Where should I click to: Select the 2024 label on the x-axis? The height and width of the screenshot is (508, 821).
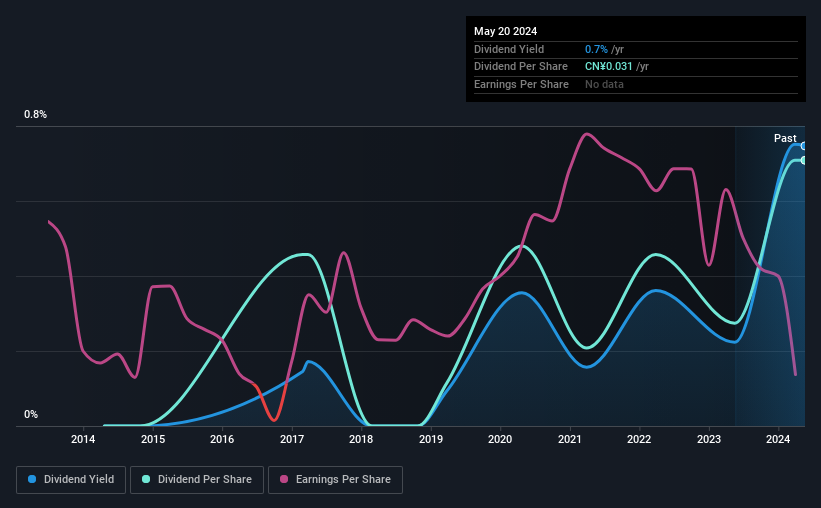[x=778, y=439]
